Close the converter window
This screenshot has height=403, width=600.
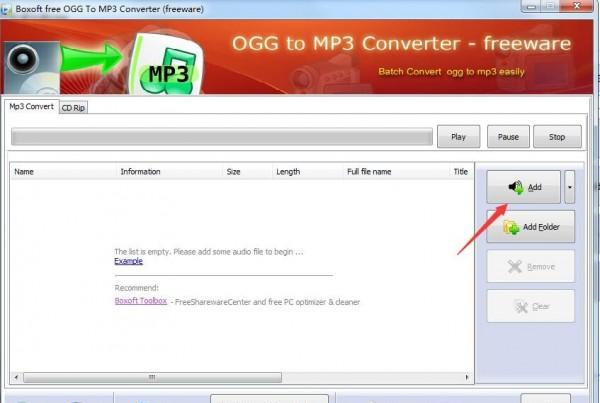pos(577,6)
